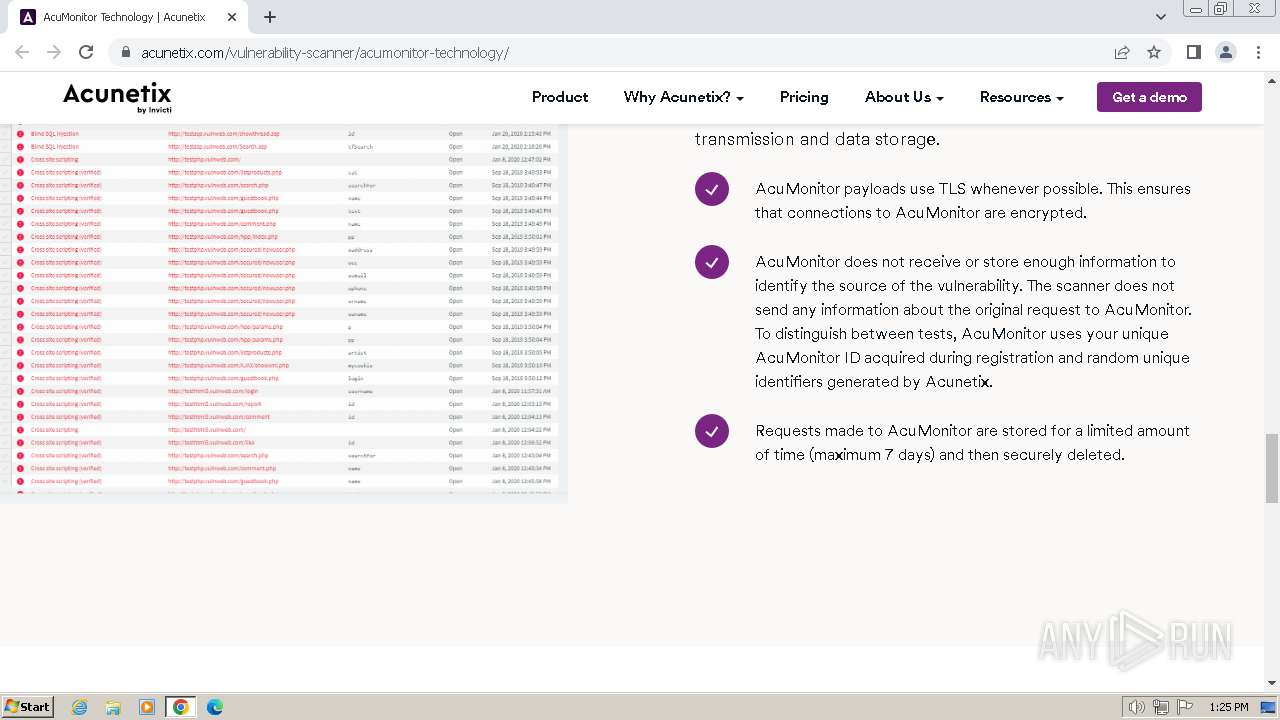Click the Acunetix by Invicti logo

117,97
